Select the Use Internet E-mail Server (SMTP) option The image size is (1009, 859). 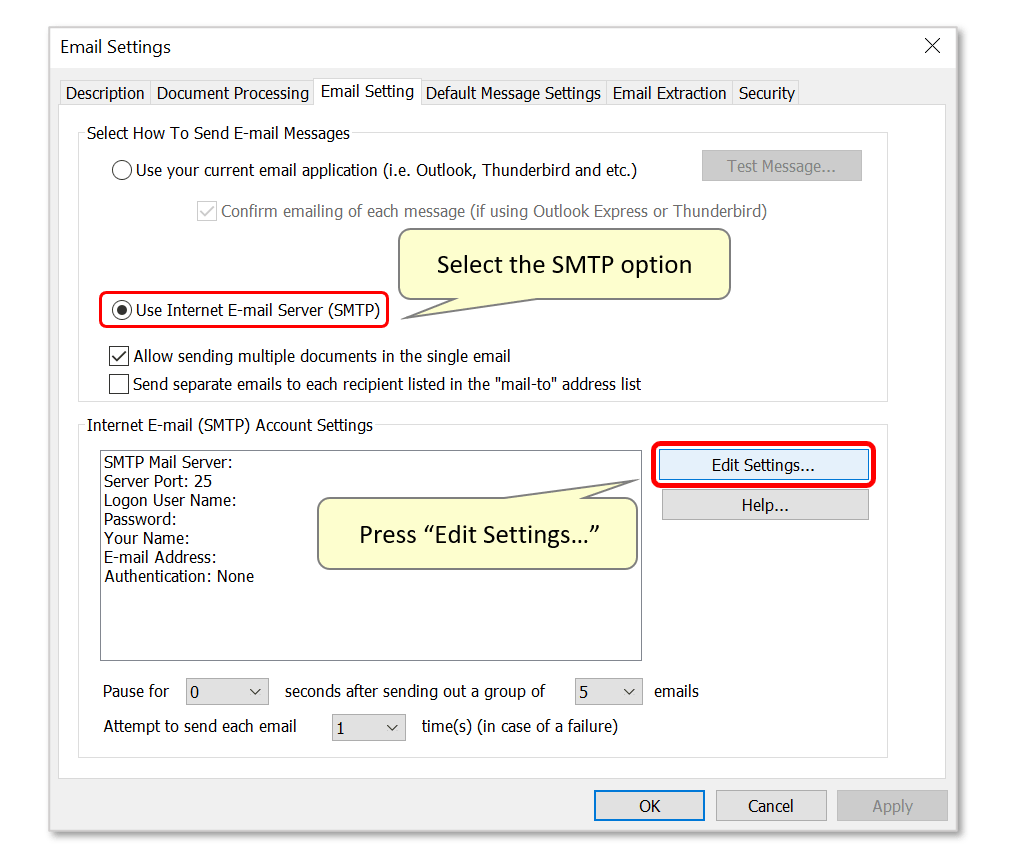[x=121, y=310]
